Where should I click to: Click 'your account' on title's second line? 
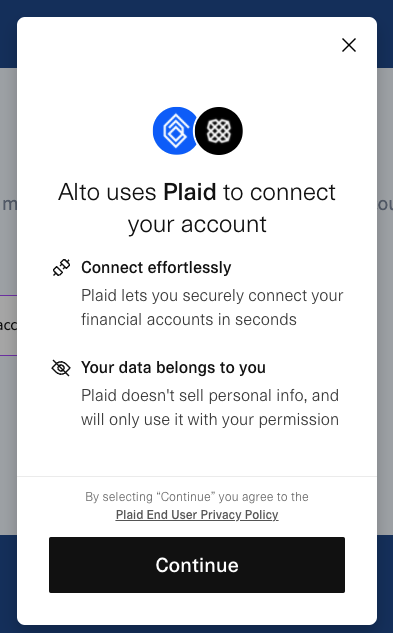197,224
